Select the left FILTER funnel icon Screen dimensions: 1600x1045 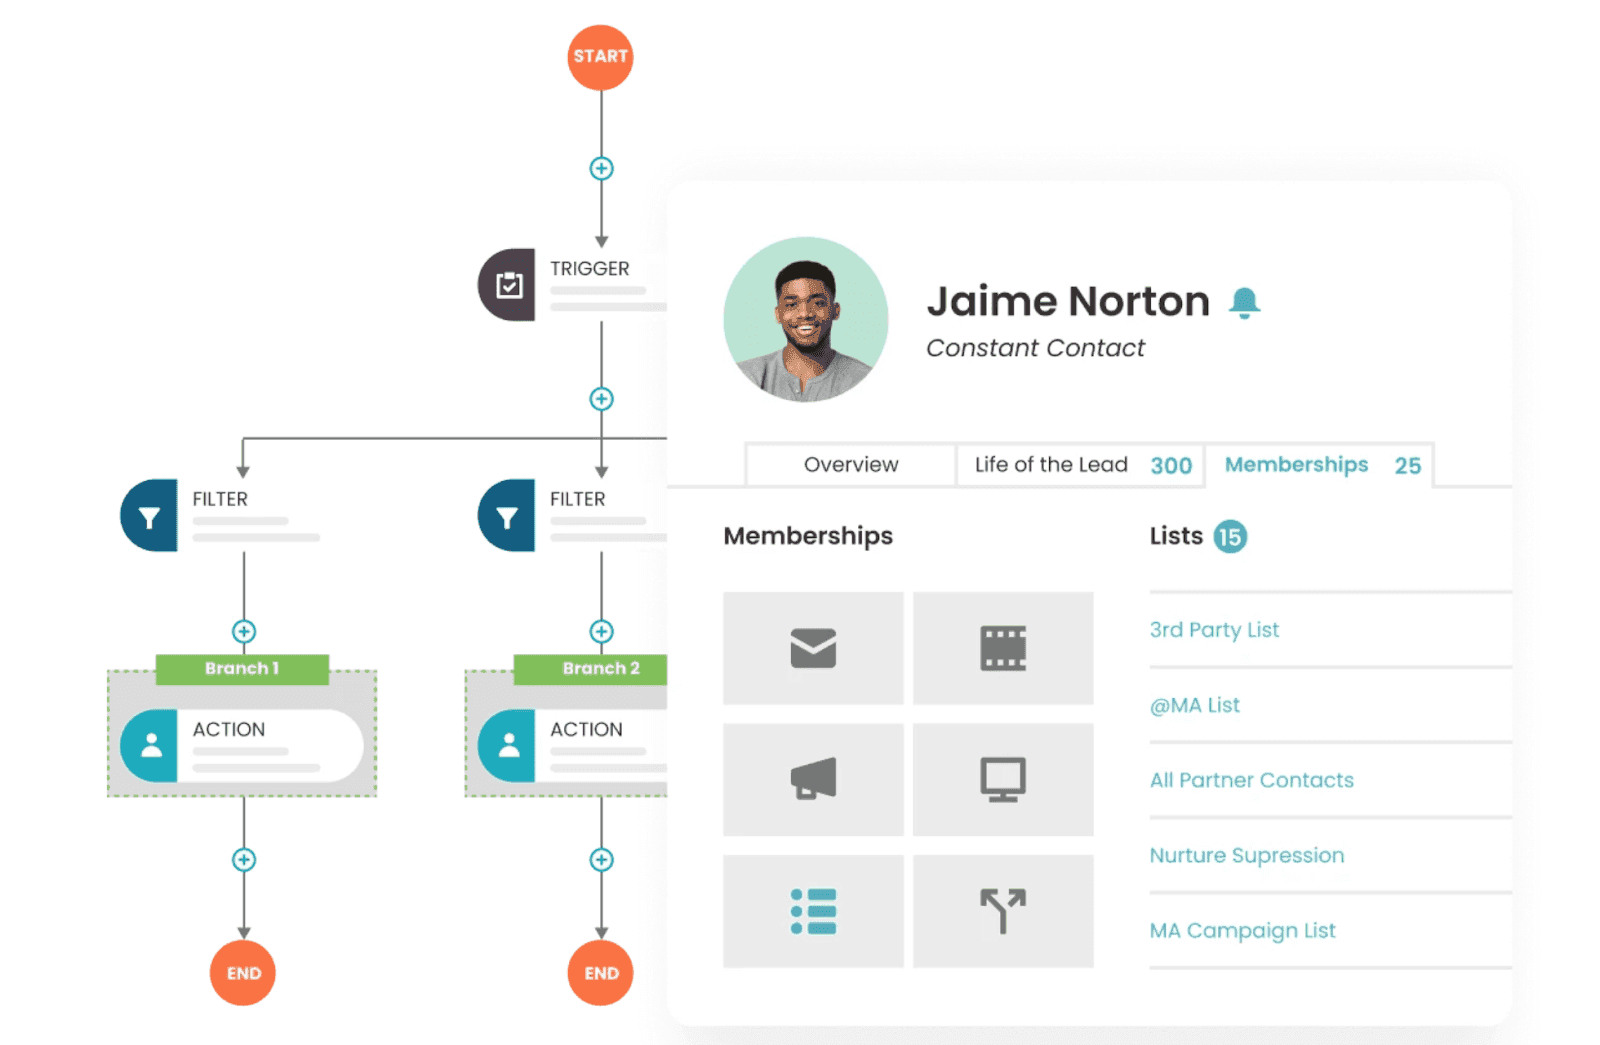click(148, 516)
